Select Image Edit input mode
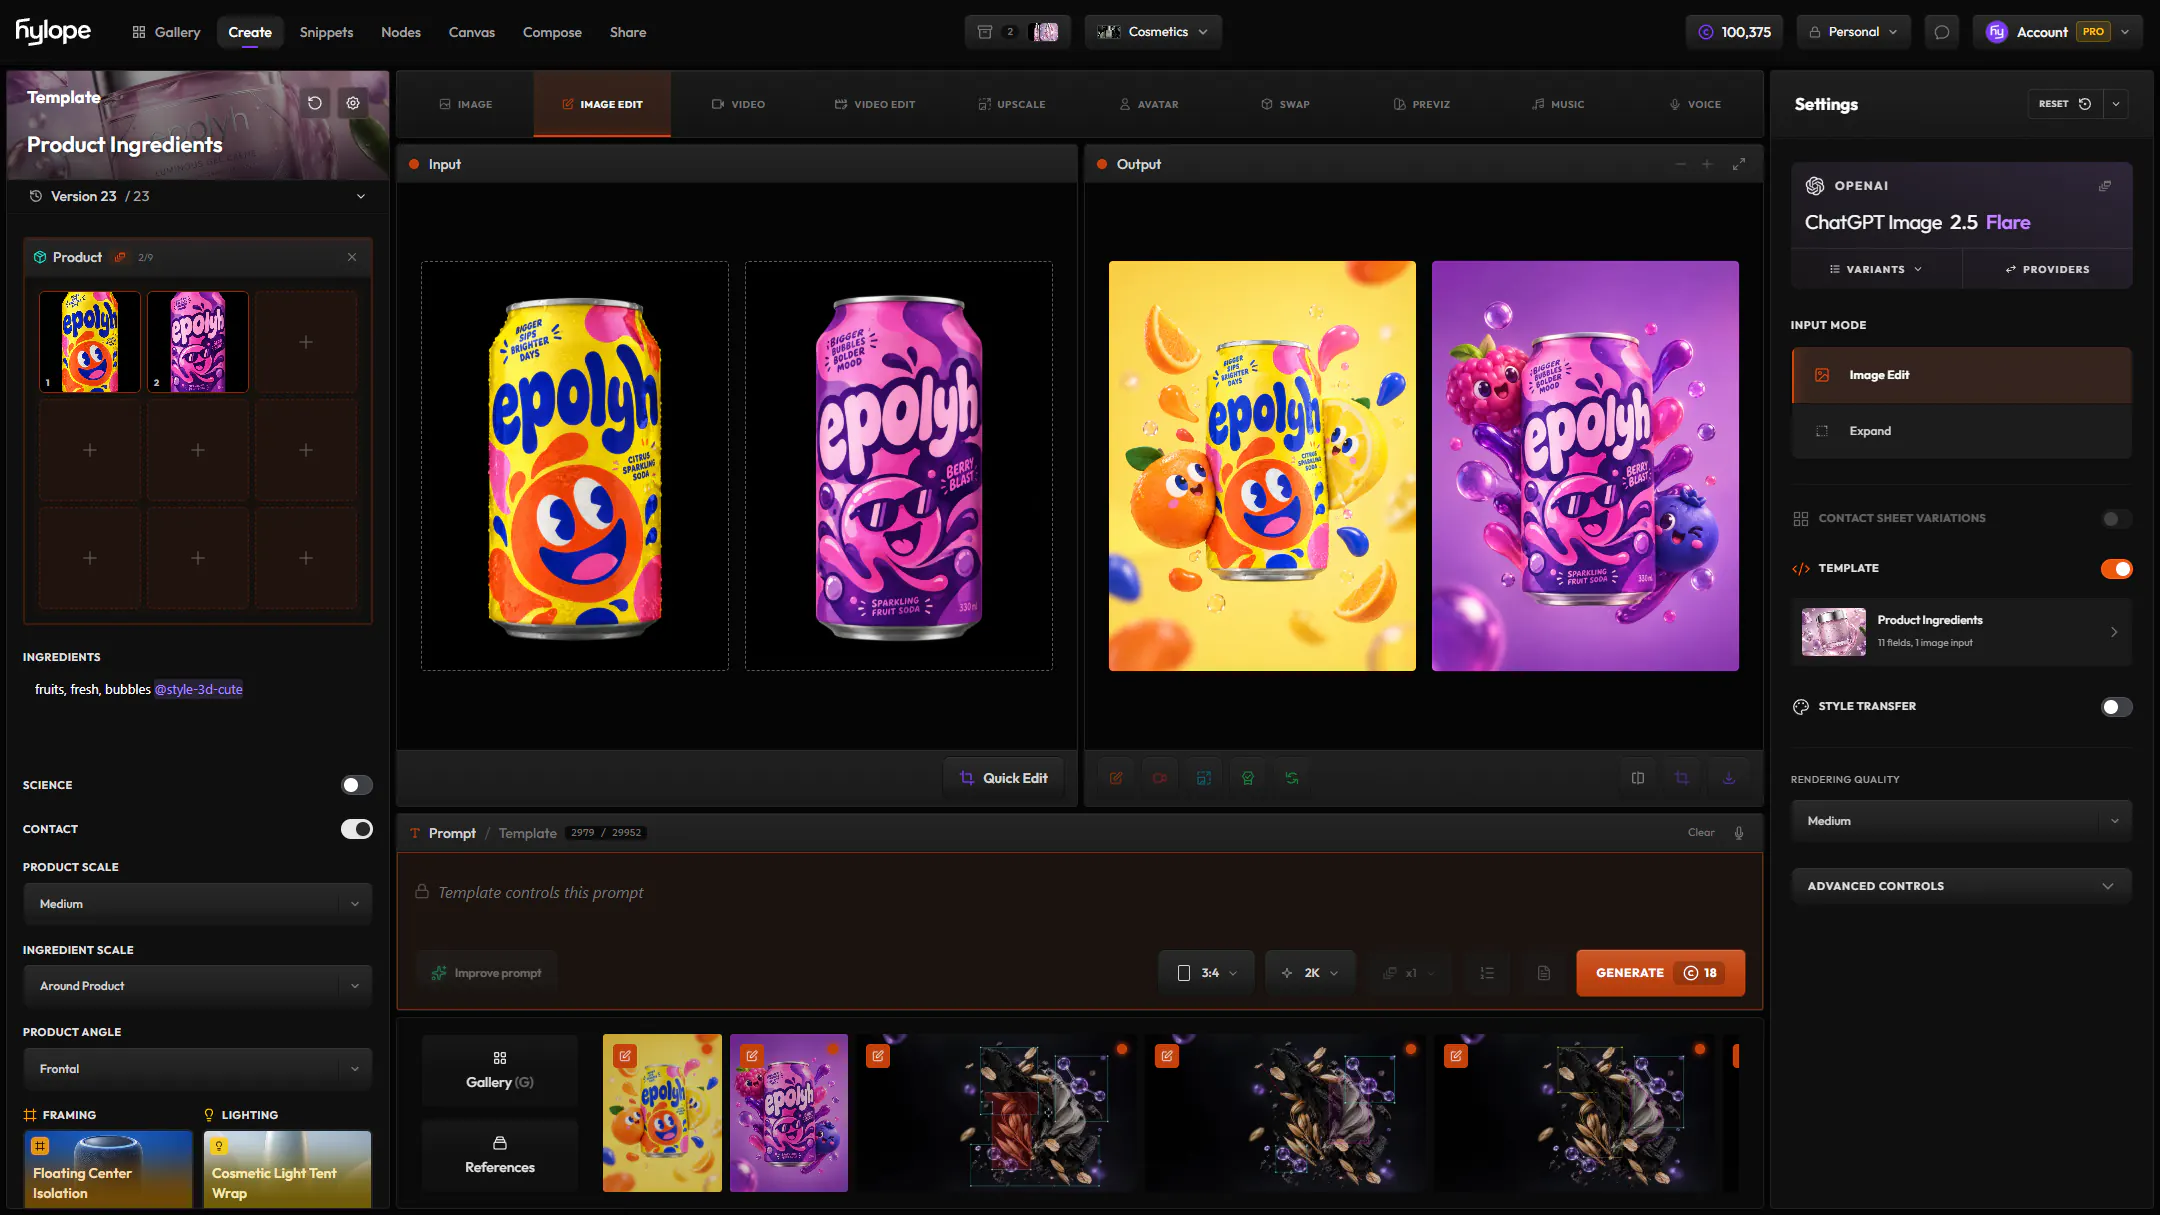 point(1962,375)
